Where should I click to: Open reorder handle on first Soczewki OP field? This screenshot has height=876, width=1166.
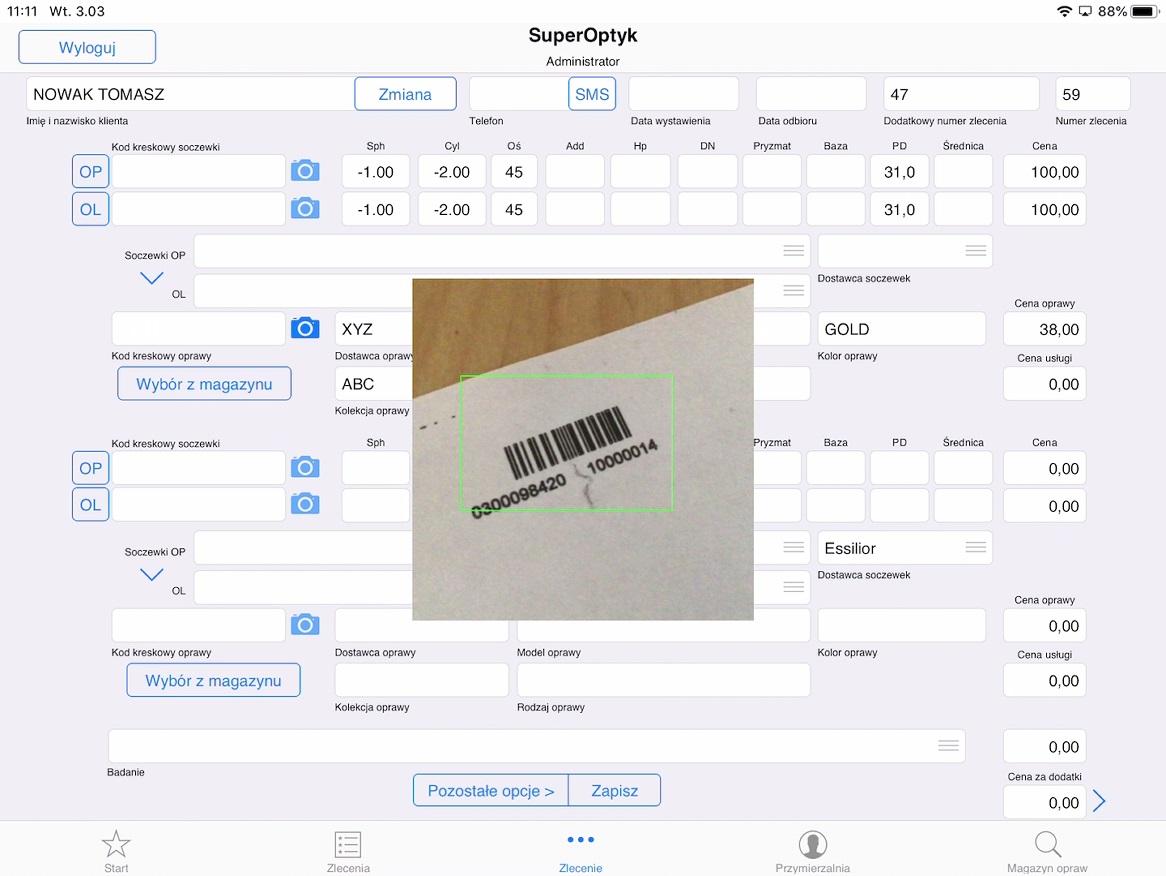click(x=793, y=251)
